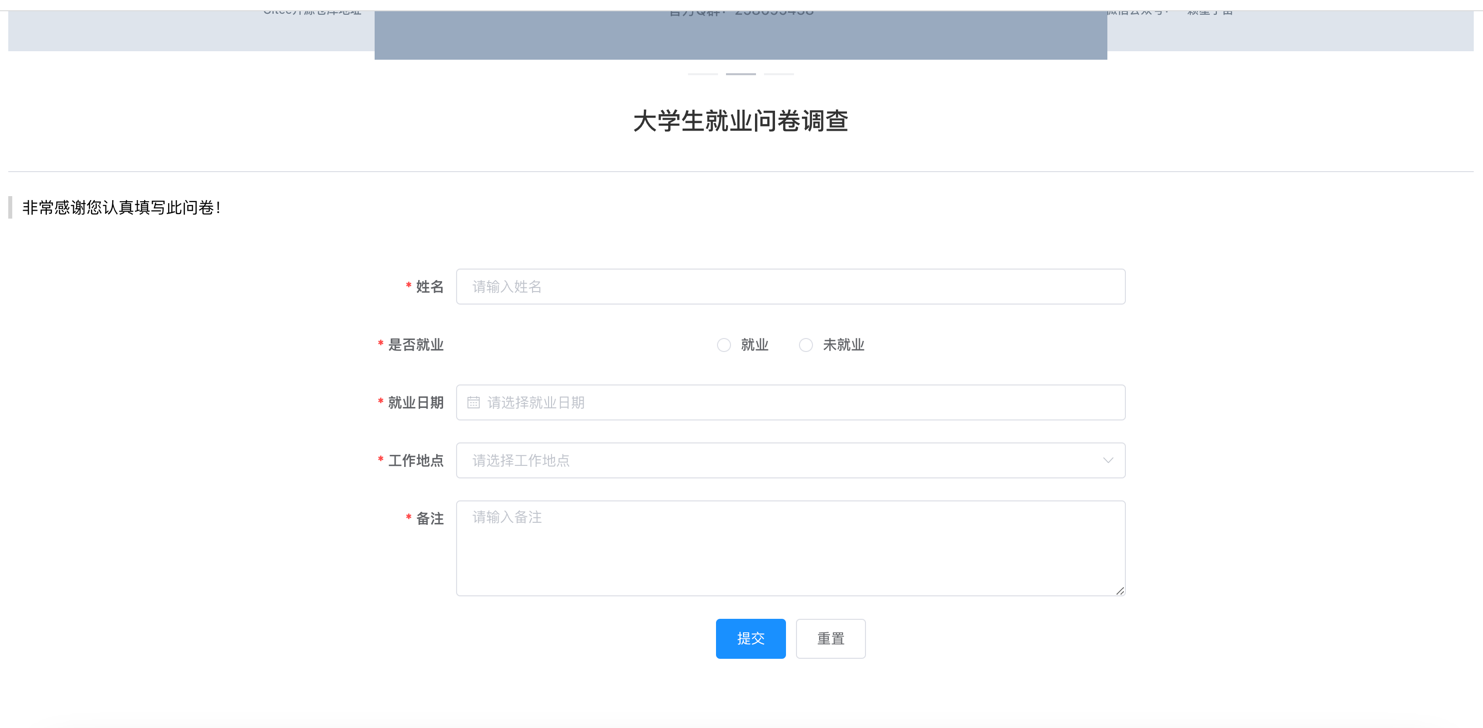
Task: Select the 未就业 radio button
Action: 806,345
